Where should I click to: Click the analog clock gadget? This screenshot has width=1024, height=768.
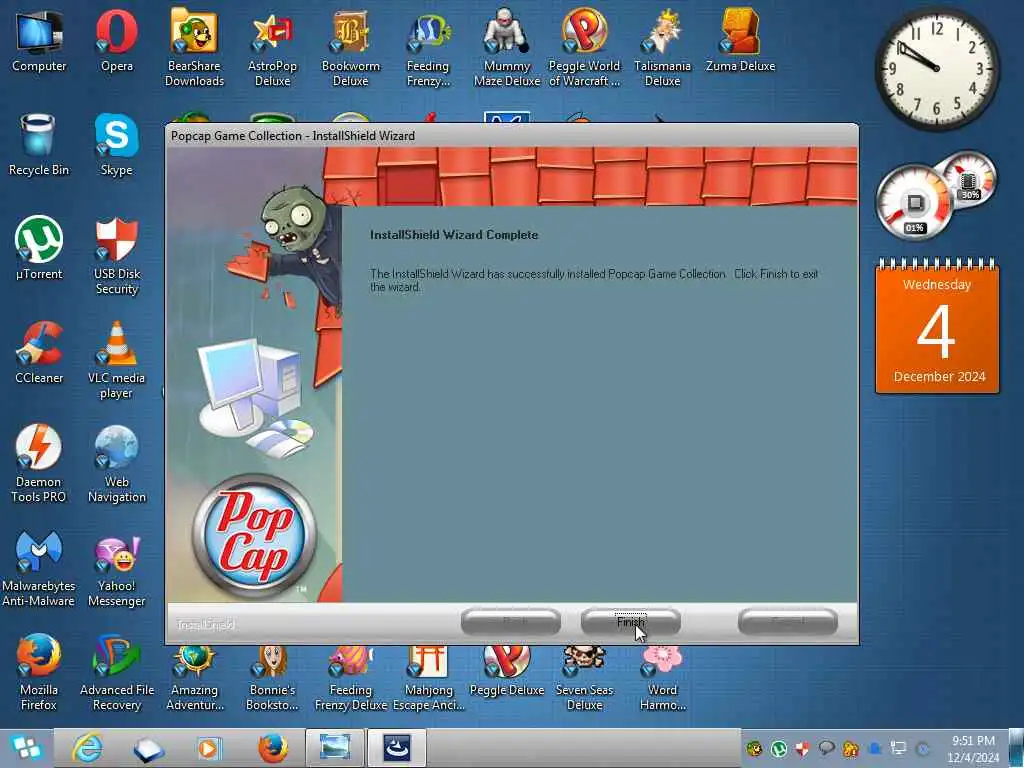(936, 68)
